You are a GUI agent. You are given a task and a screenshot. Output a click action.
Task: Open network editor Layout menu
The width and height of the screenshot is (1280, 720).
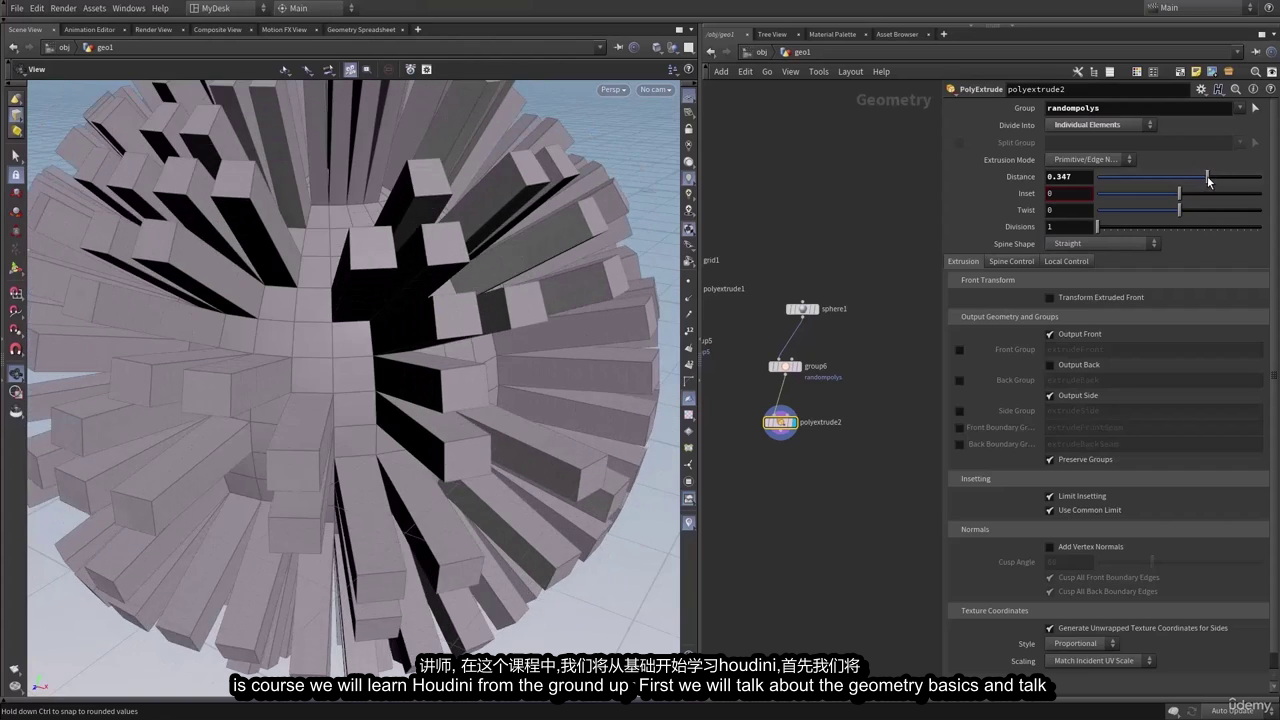click(x=850, y=72)
